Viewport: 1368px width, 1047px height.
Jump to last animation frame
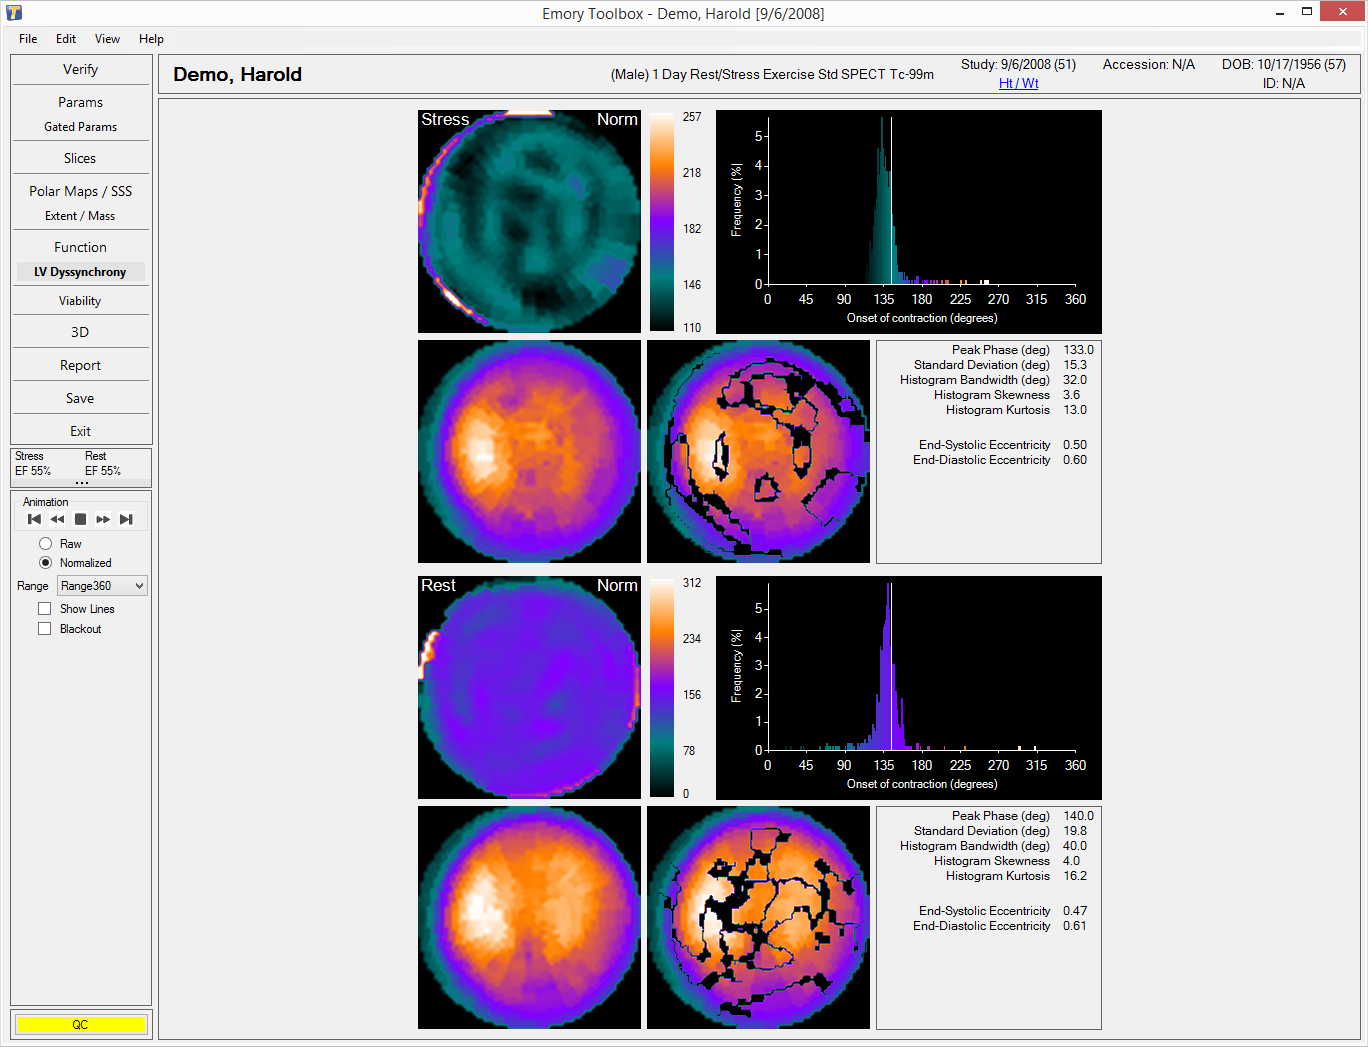point(126,519)
